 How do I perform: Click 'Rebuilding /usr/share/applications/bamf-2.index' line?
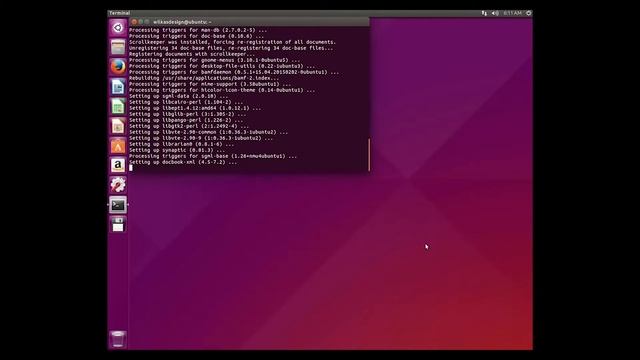pyautogui.click(x=204, y=78)
